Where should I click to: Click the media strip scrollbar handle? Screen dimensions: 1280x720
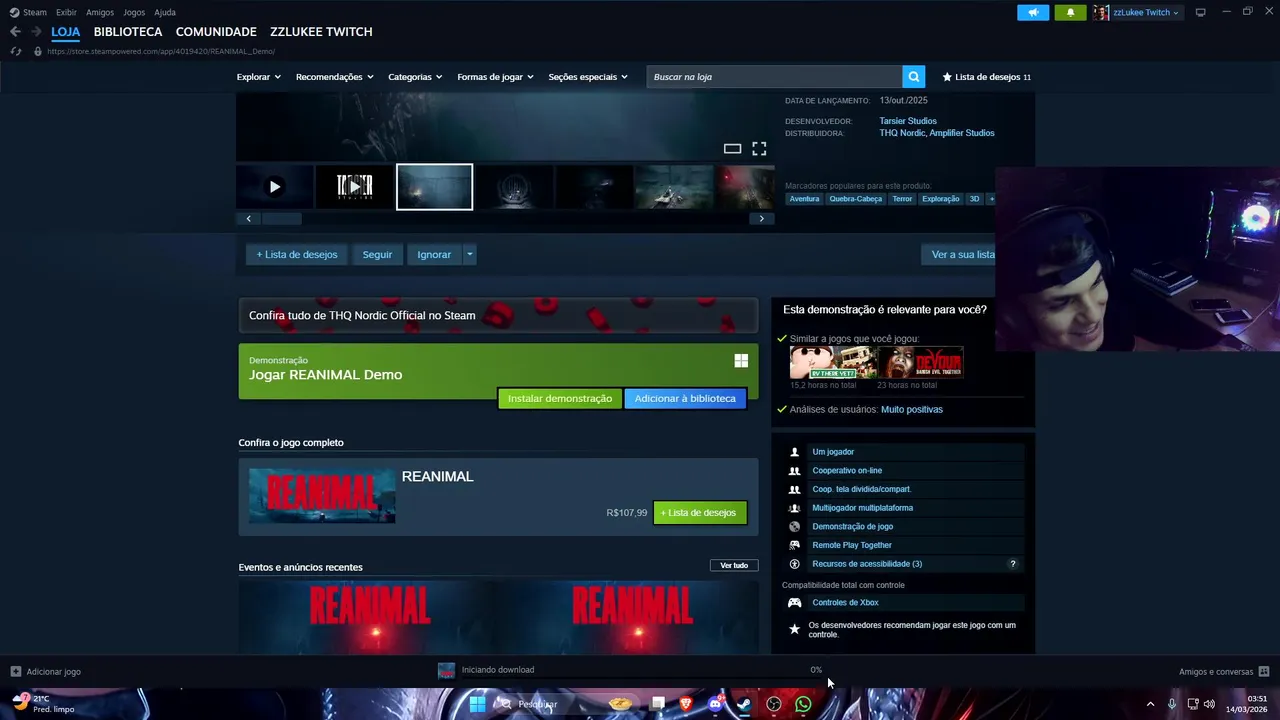282,219
